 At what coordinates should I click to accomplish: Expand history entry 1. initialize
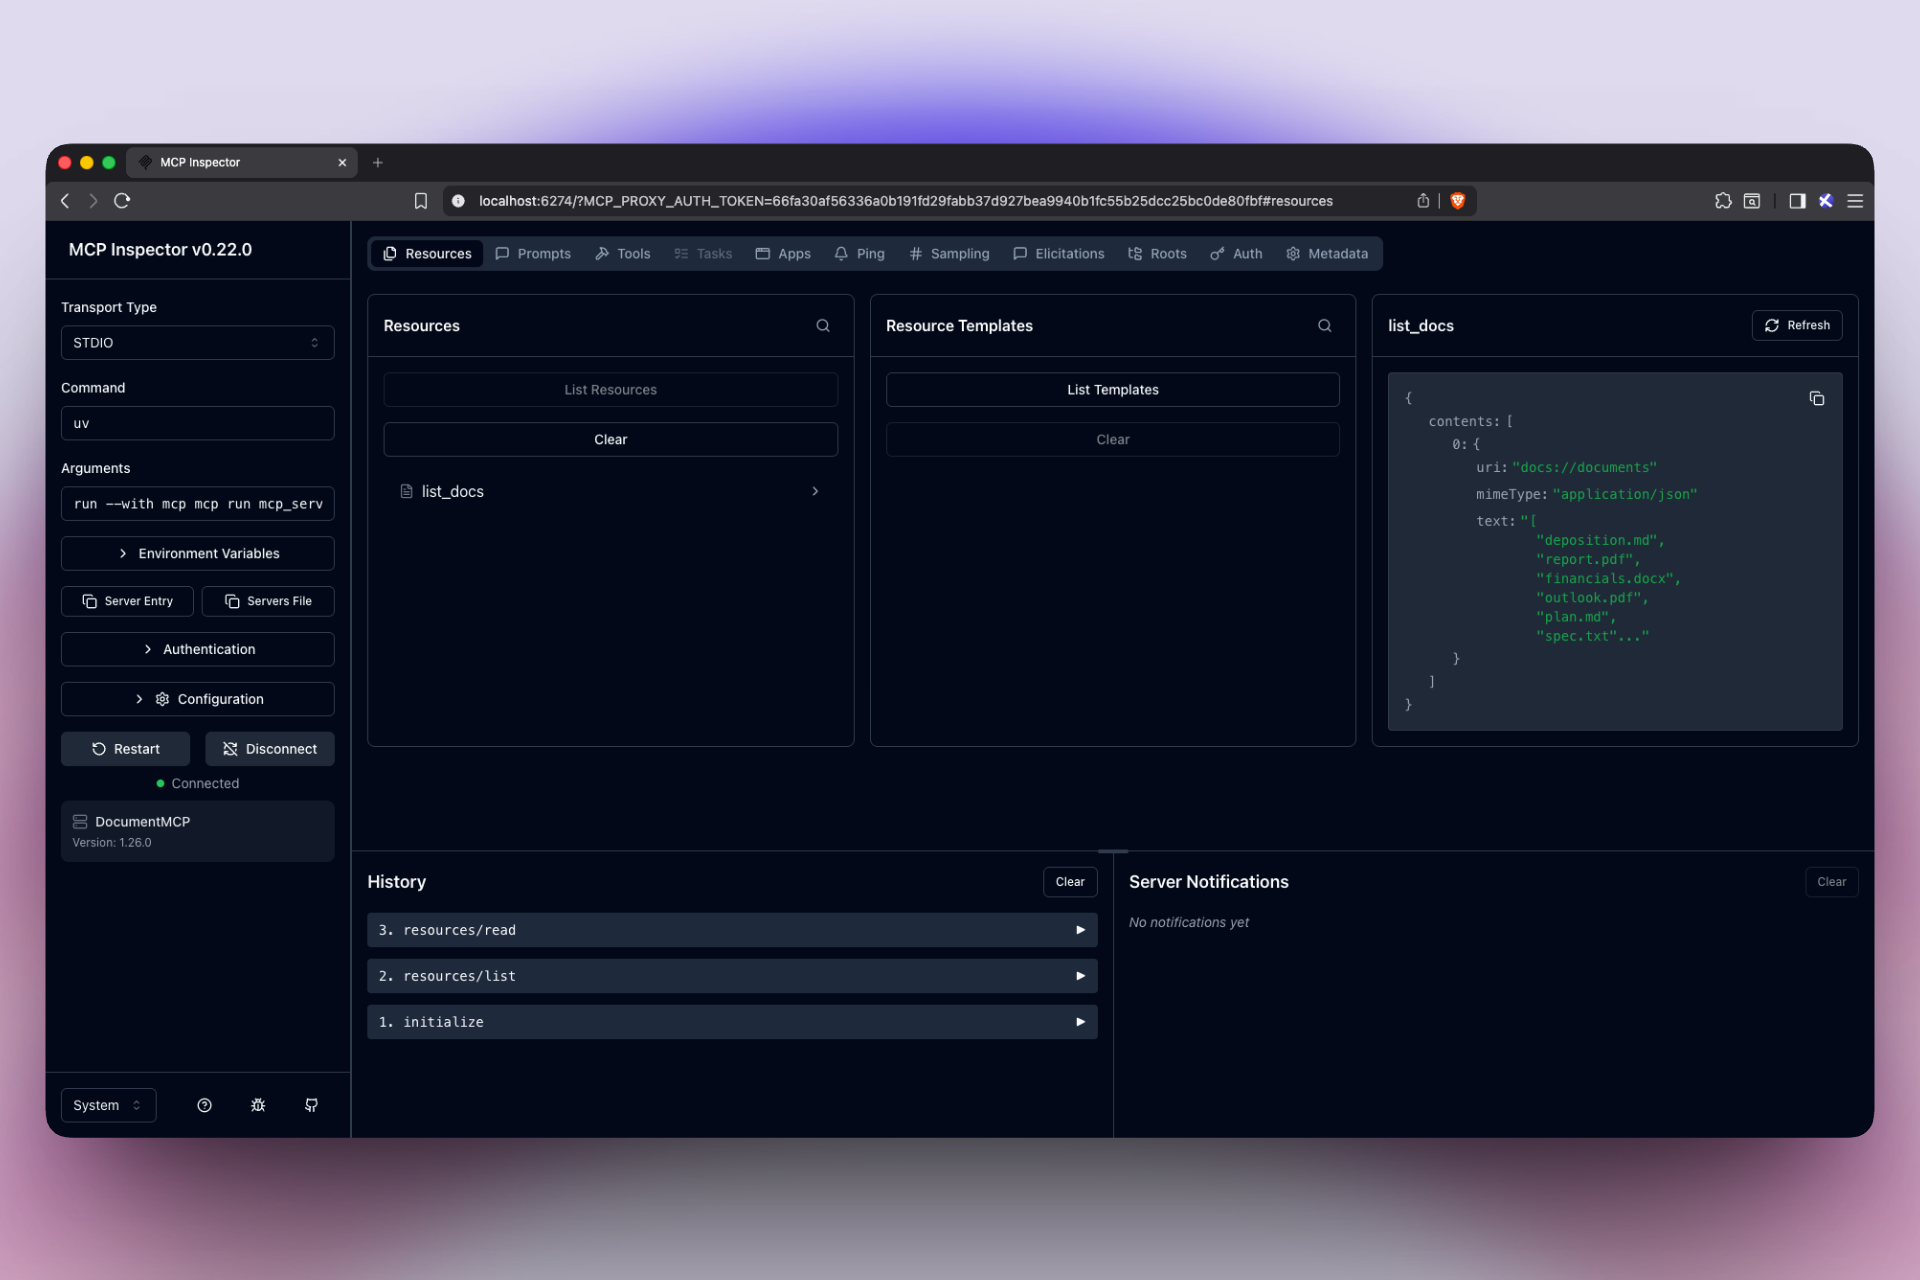coord(732,1022)
